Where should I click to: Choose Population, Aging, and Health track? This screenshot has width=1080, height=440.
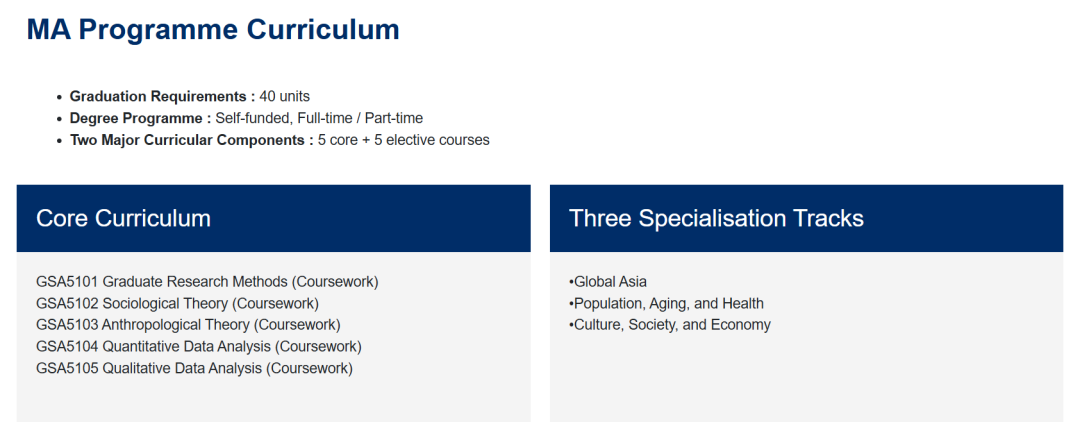click(x=668, y=304)
